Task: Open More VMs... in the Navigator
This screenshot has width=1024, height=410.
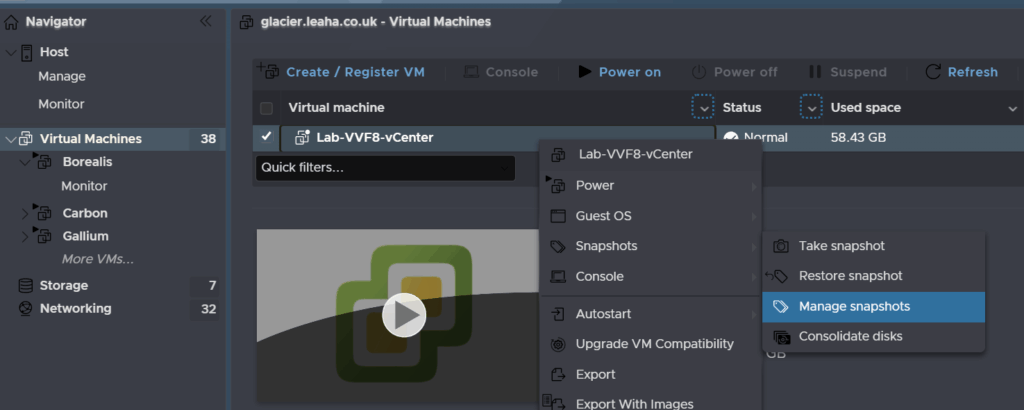Action: pos(98,259)
